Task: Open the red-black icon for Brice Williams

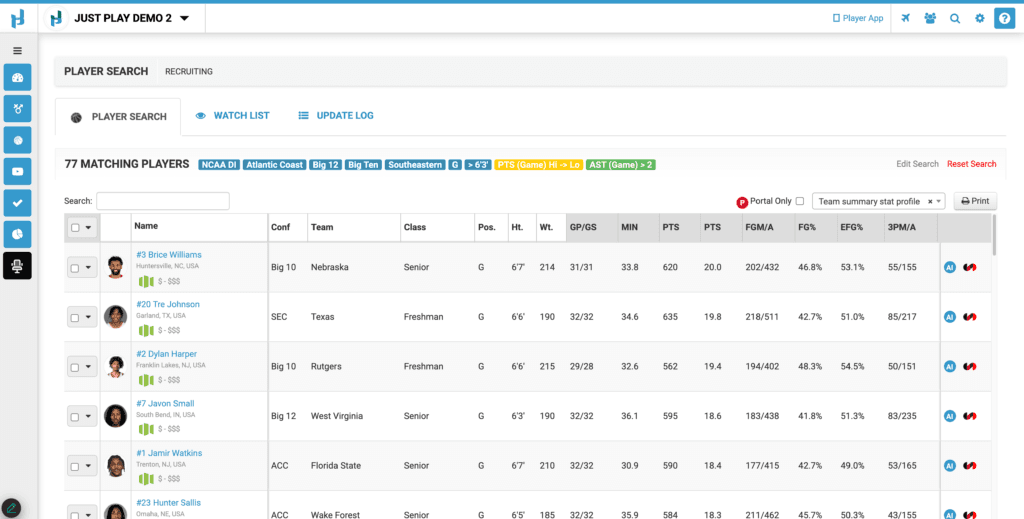Action: point(970,267)
